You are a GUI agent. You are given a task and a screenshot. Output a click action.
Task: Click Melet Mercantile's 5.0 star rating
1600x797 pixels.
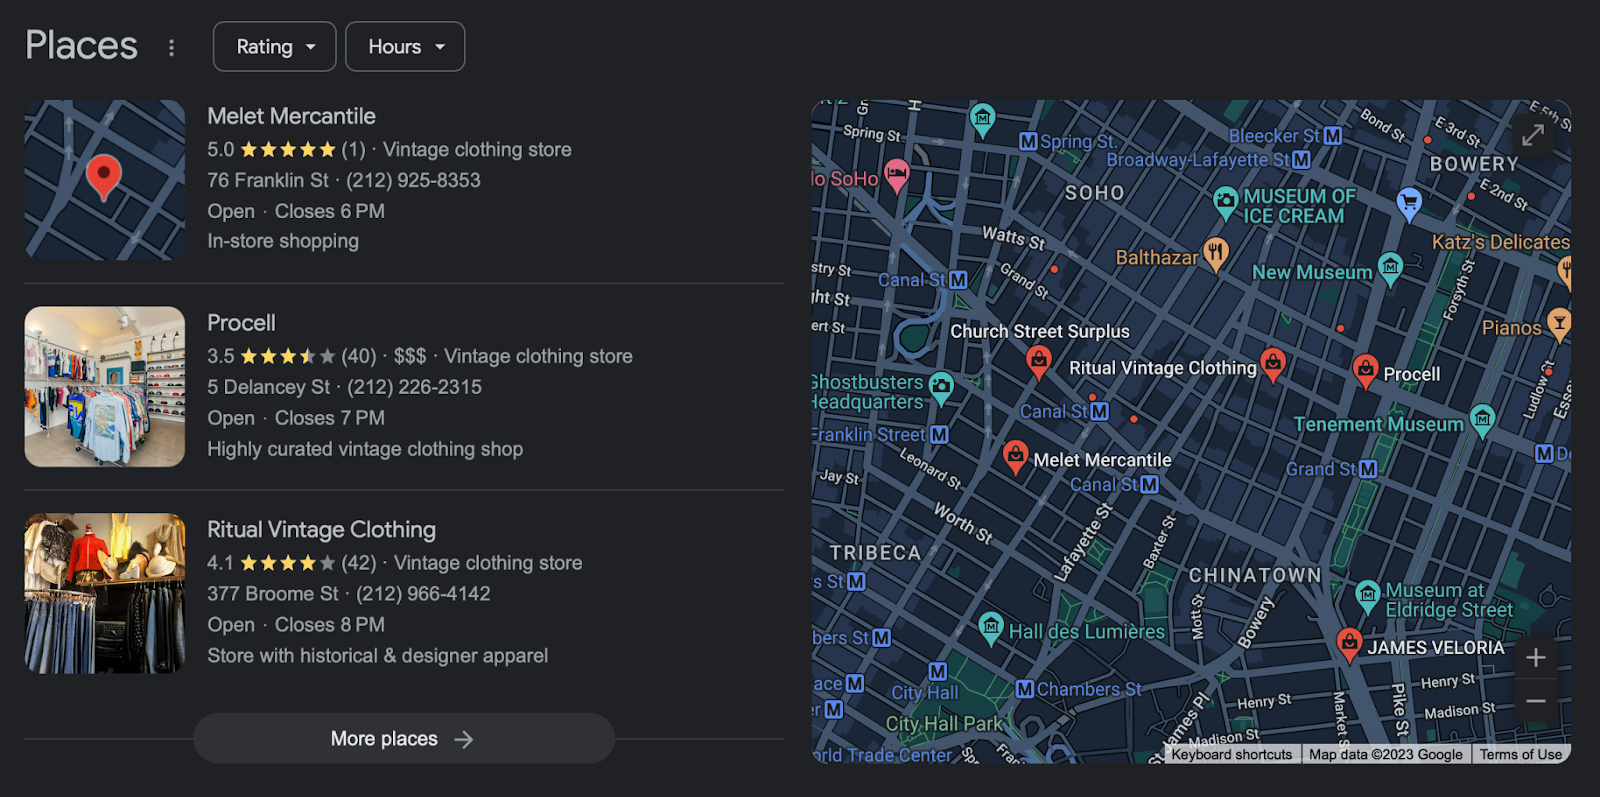tap(286, 150)
